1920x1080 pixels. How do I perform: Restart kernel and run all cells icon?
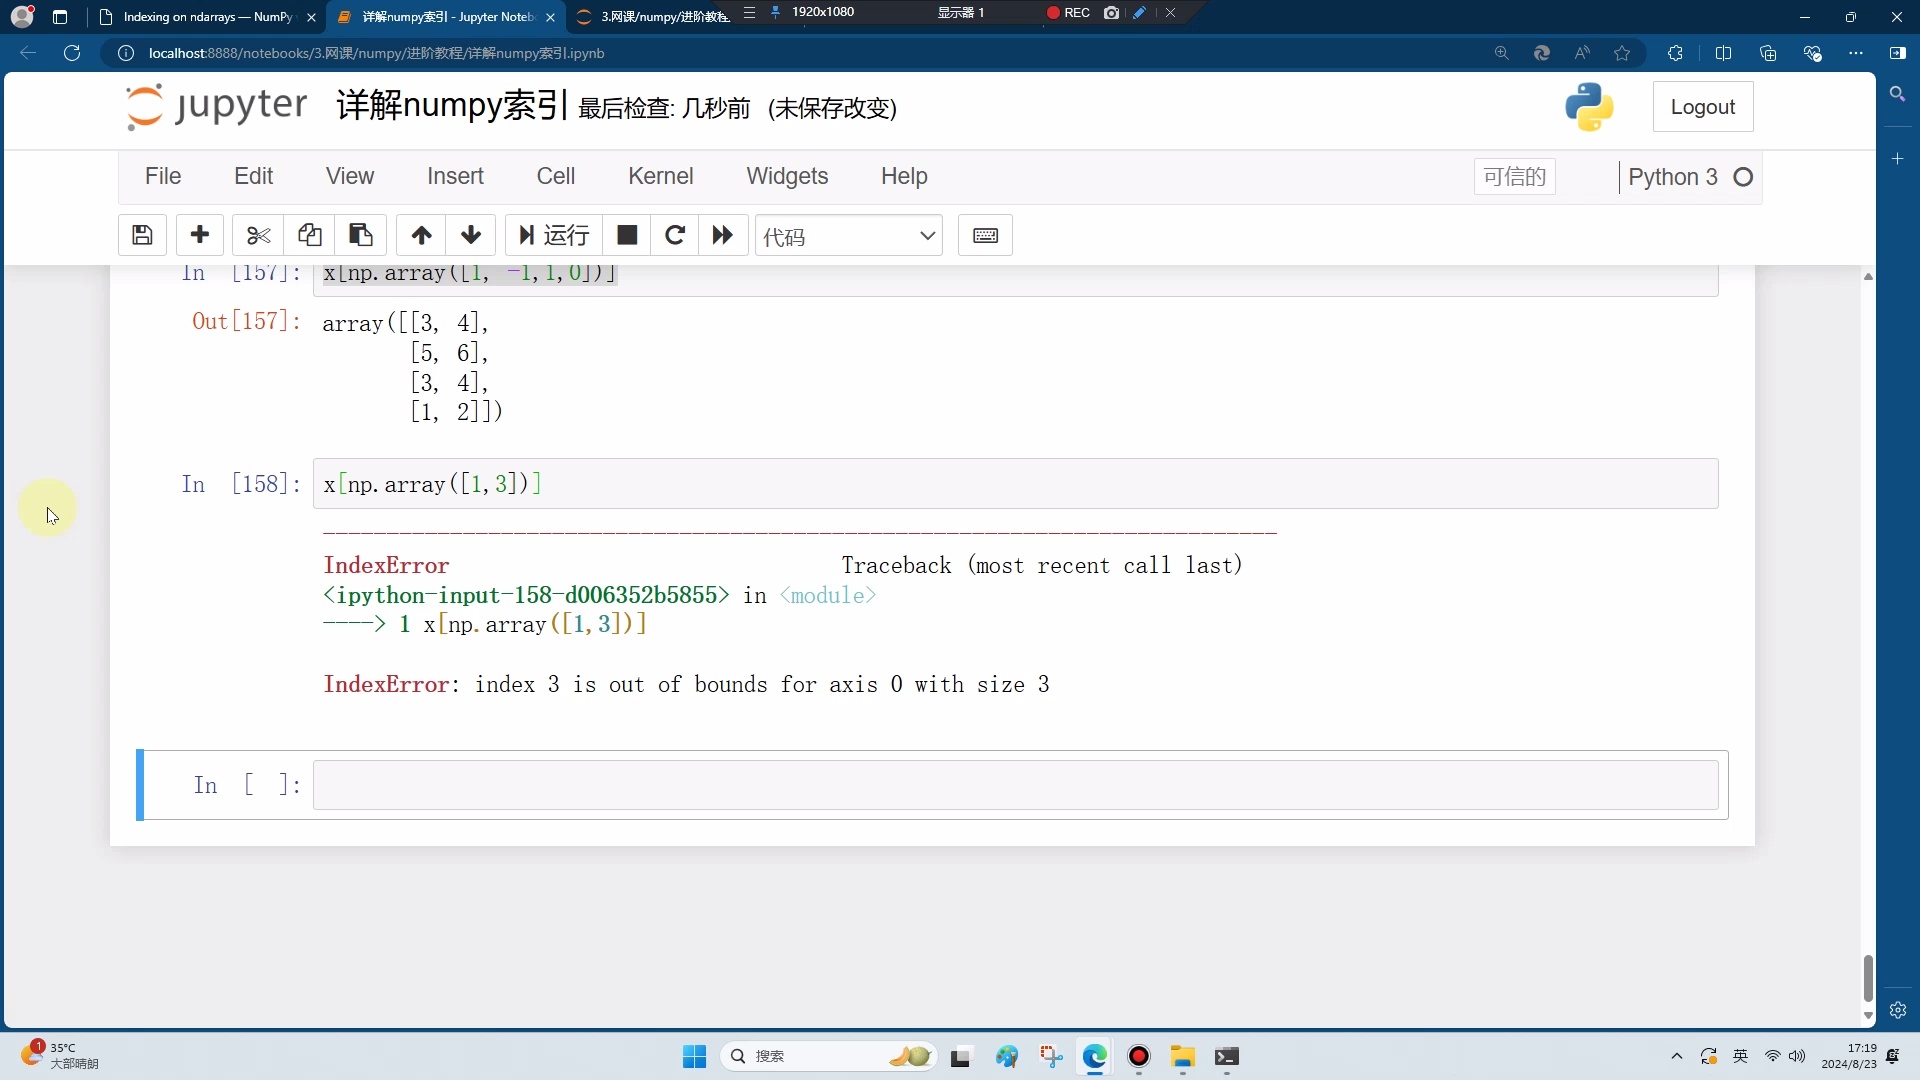(x=723, y=235)
